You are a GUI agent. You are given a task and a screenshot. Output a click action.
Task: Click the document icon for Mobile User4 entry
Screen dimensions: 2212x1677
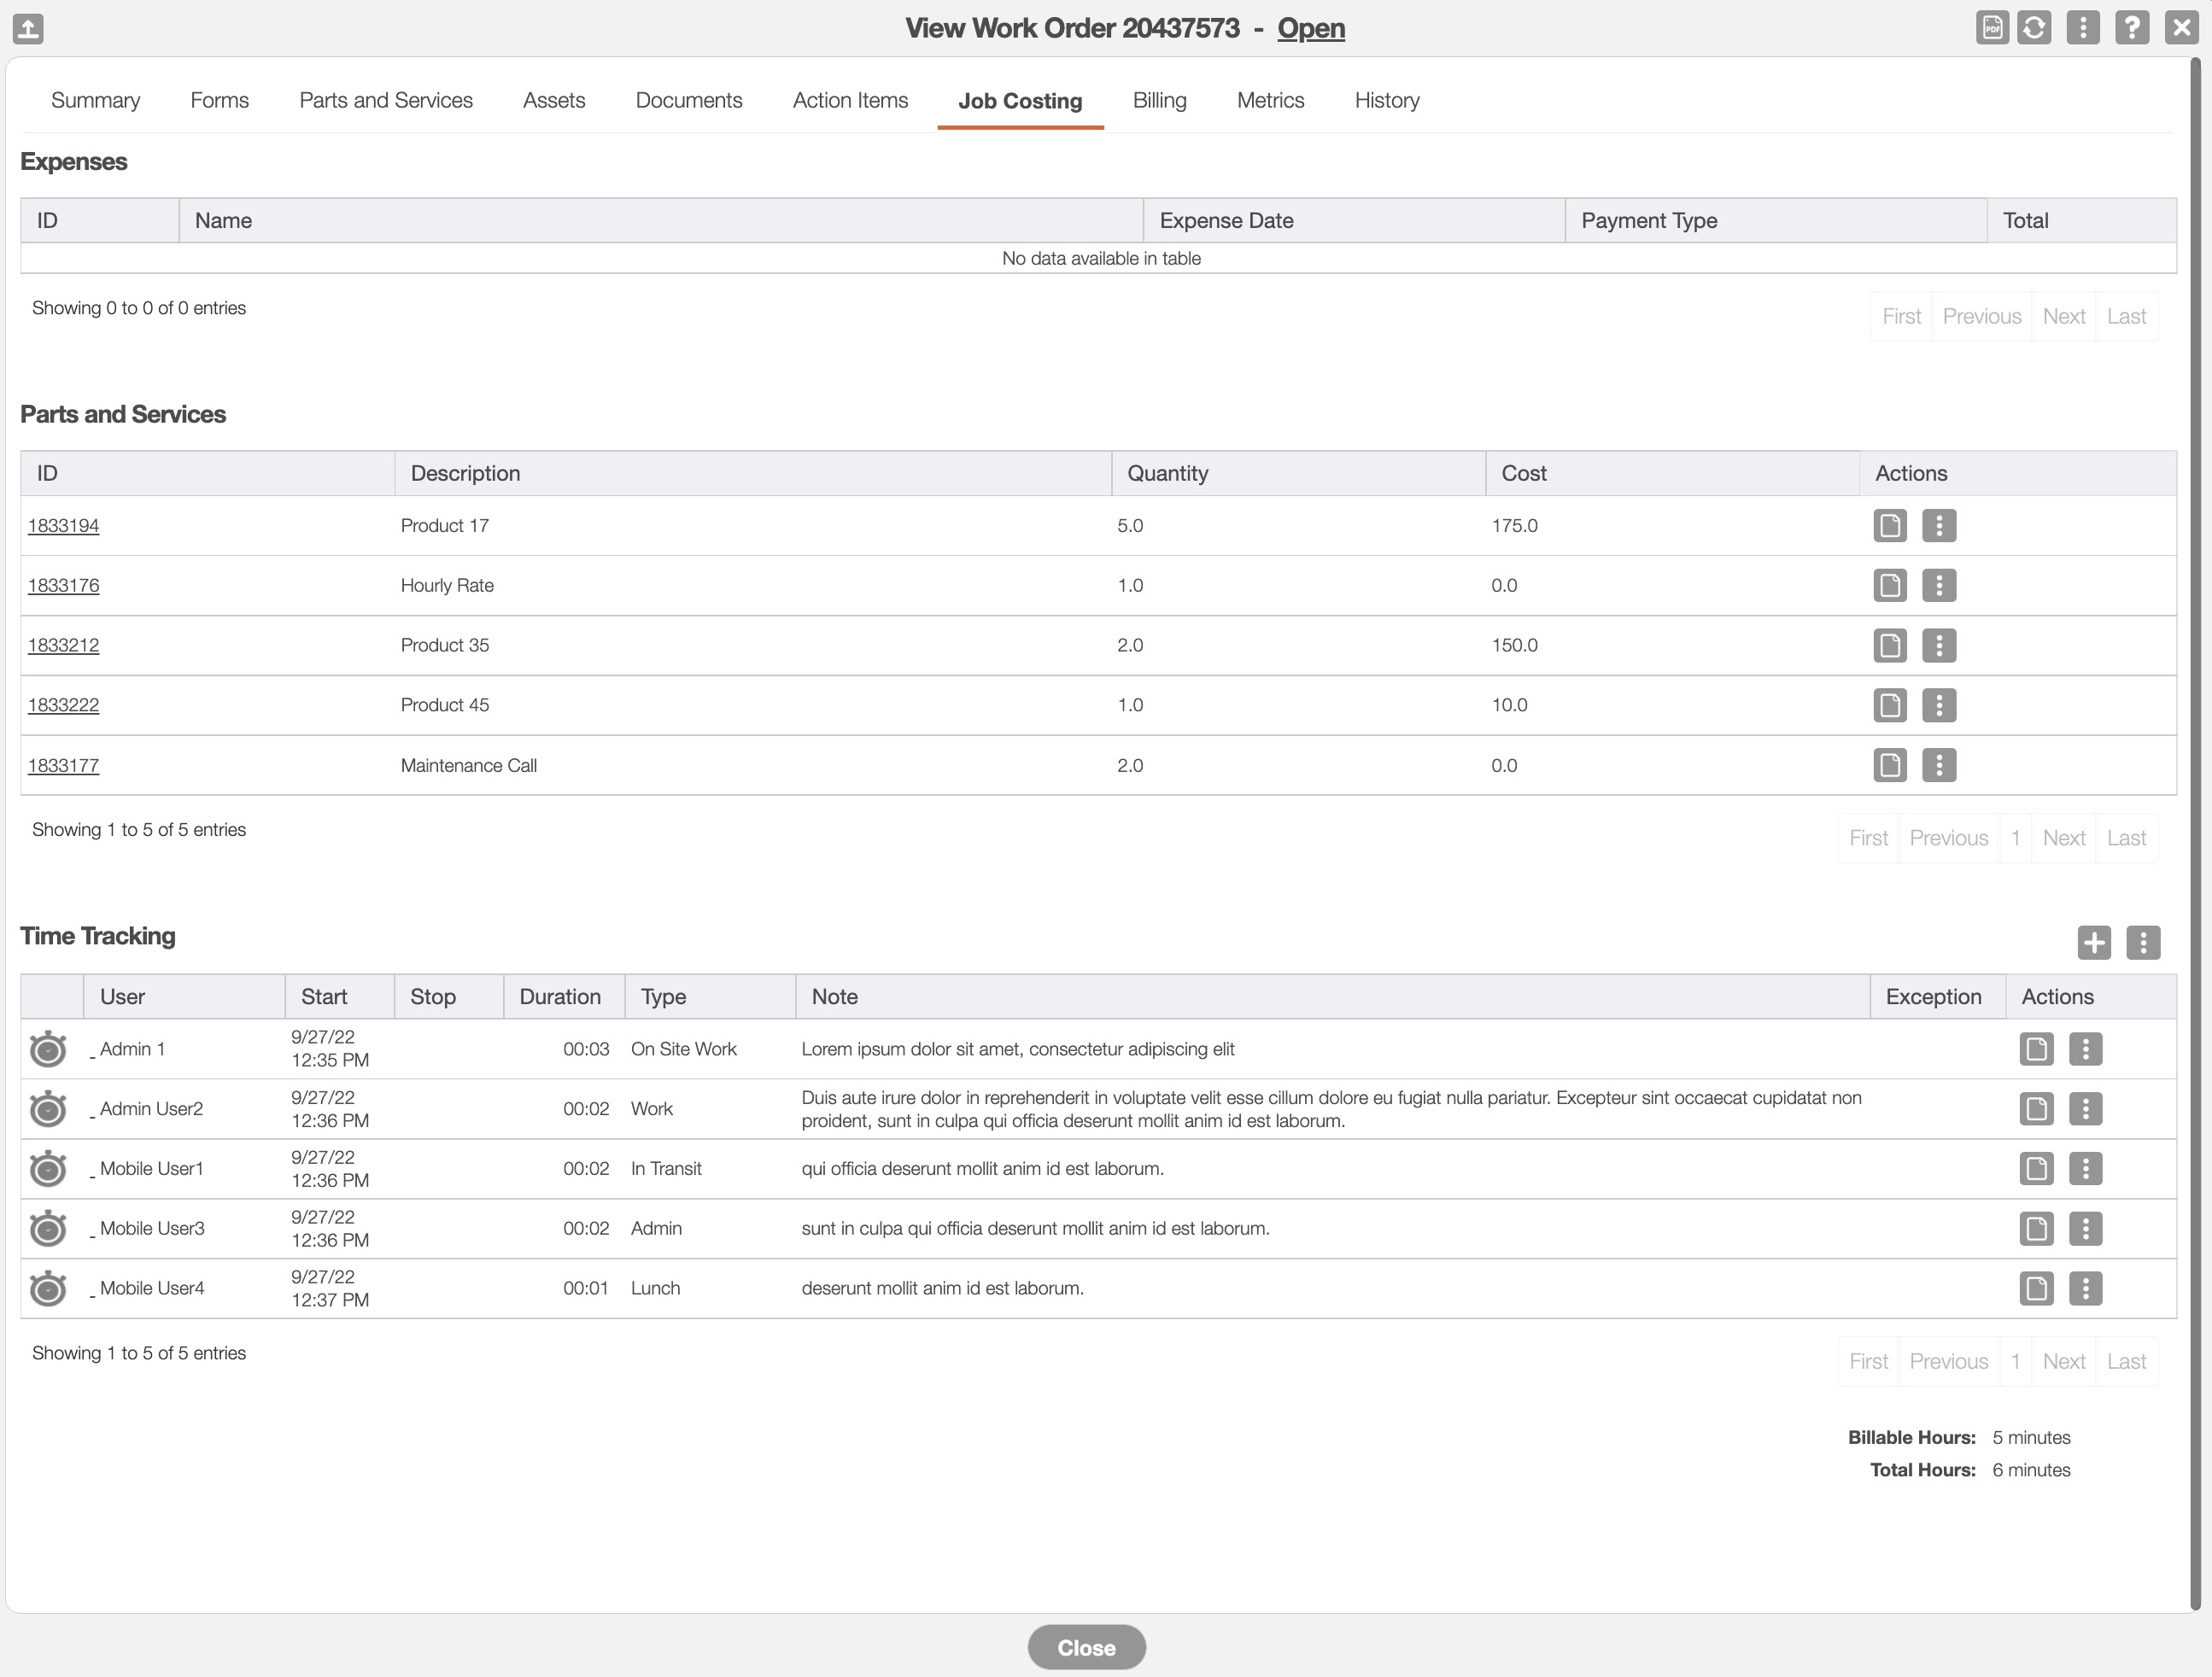[2036, 1288]
